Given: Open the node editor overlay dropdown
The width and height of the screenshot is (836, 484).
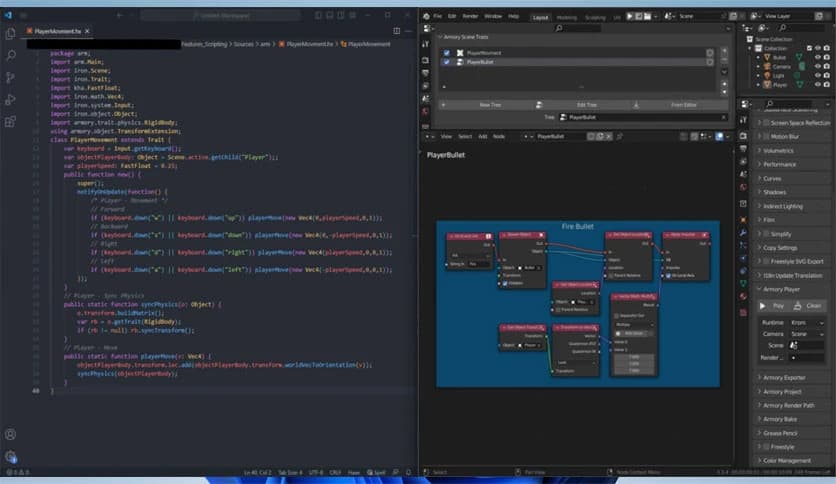Looking at the screenshot, I should pyautogui.click(x=727, y=136).
